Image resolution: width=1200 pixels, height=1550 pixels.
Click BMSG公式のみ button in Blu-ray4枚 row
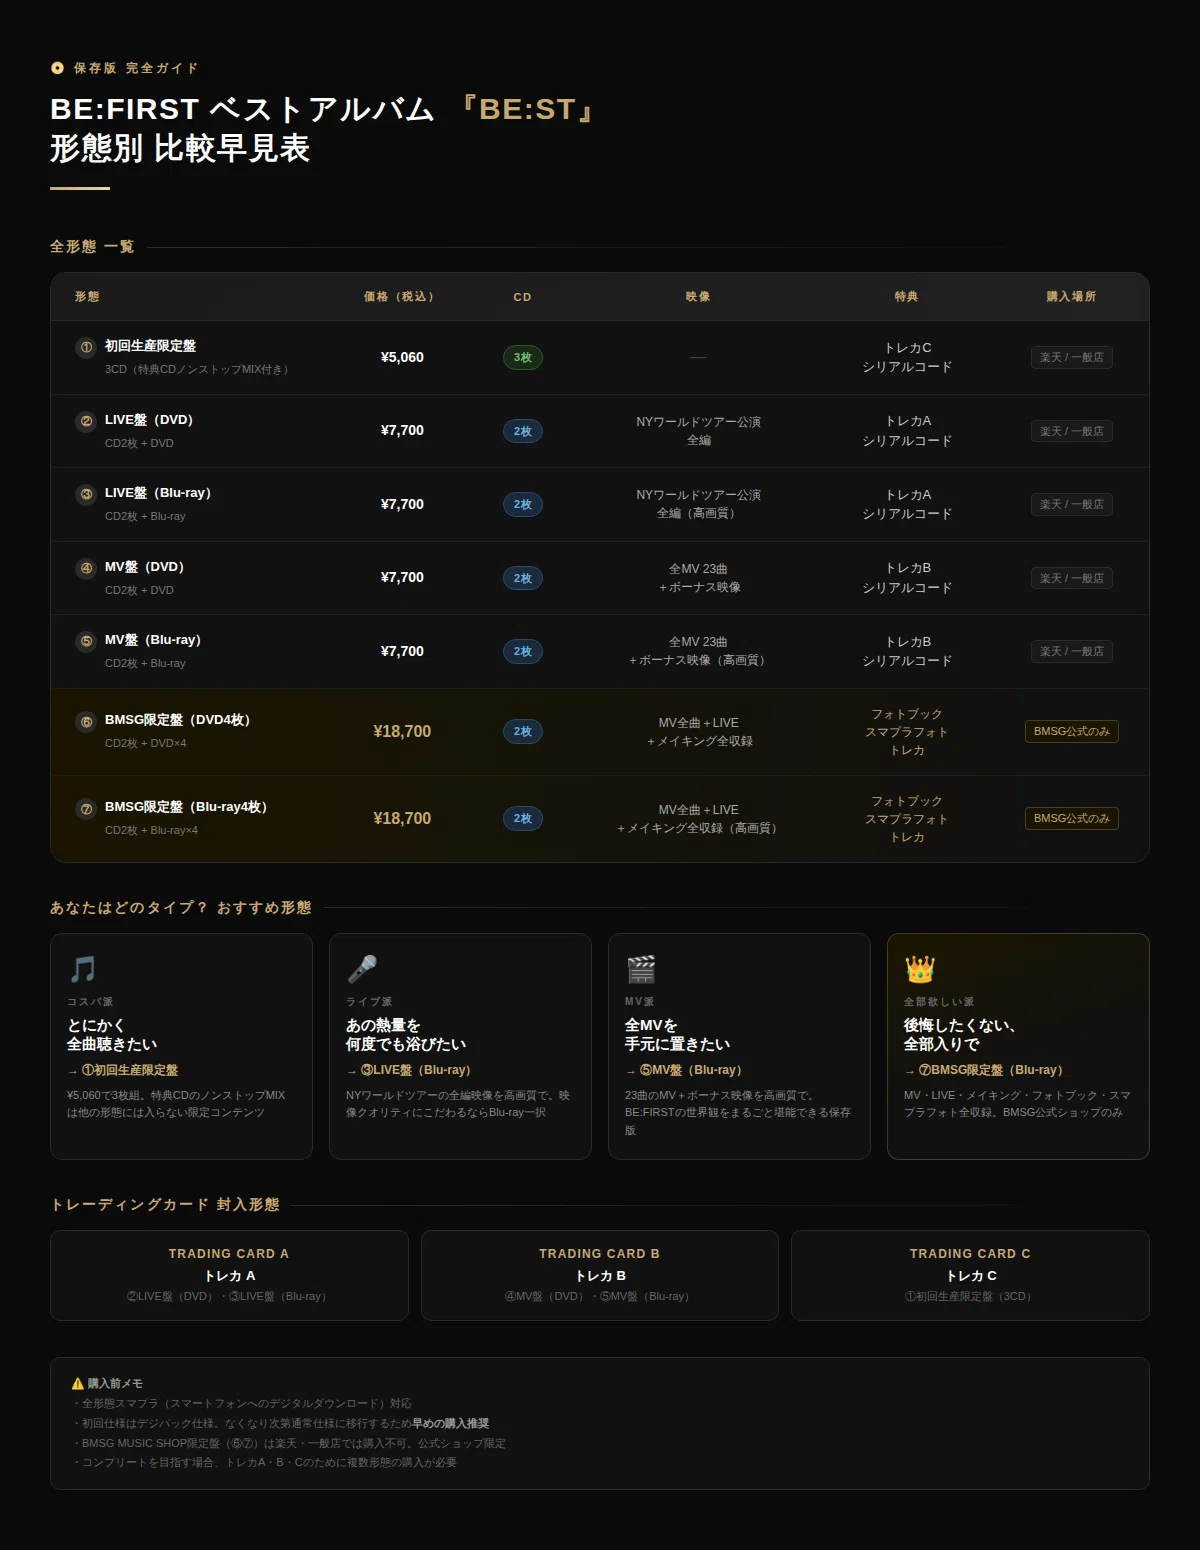(1071, 818)
